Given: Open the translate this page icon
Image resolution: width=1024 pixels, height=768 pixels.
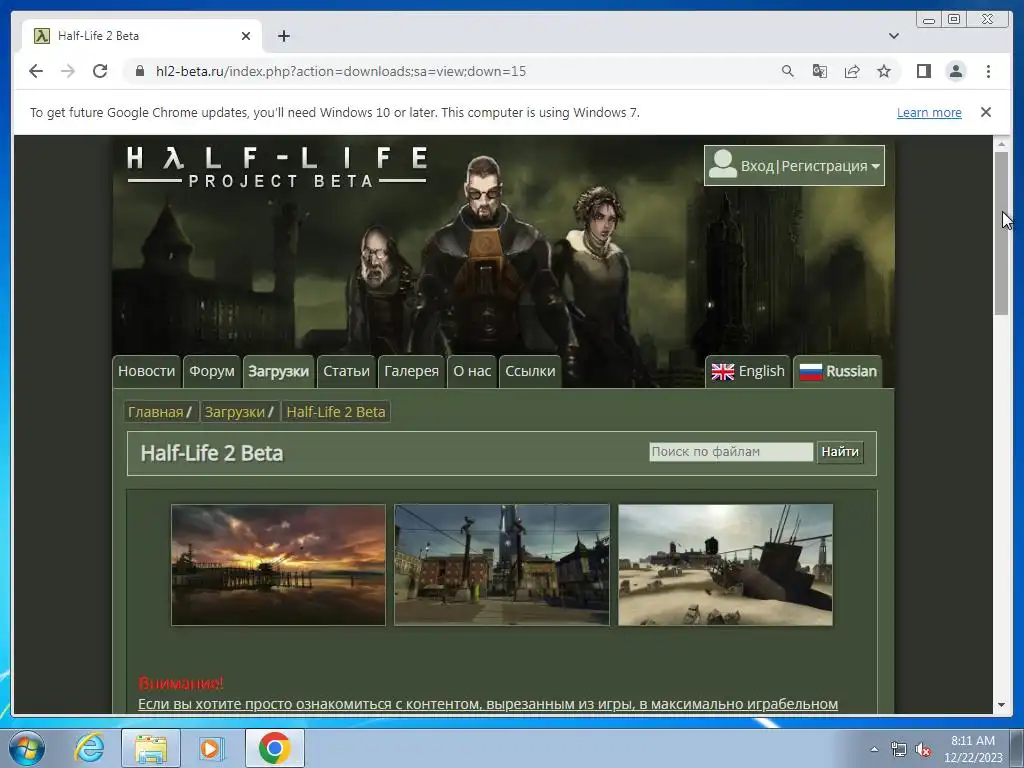Looking at the screenshot, I should pos(820,71).
